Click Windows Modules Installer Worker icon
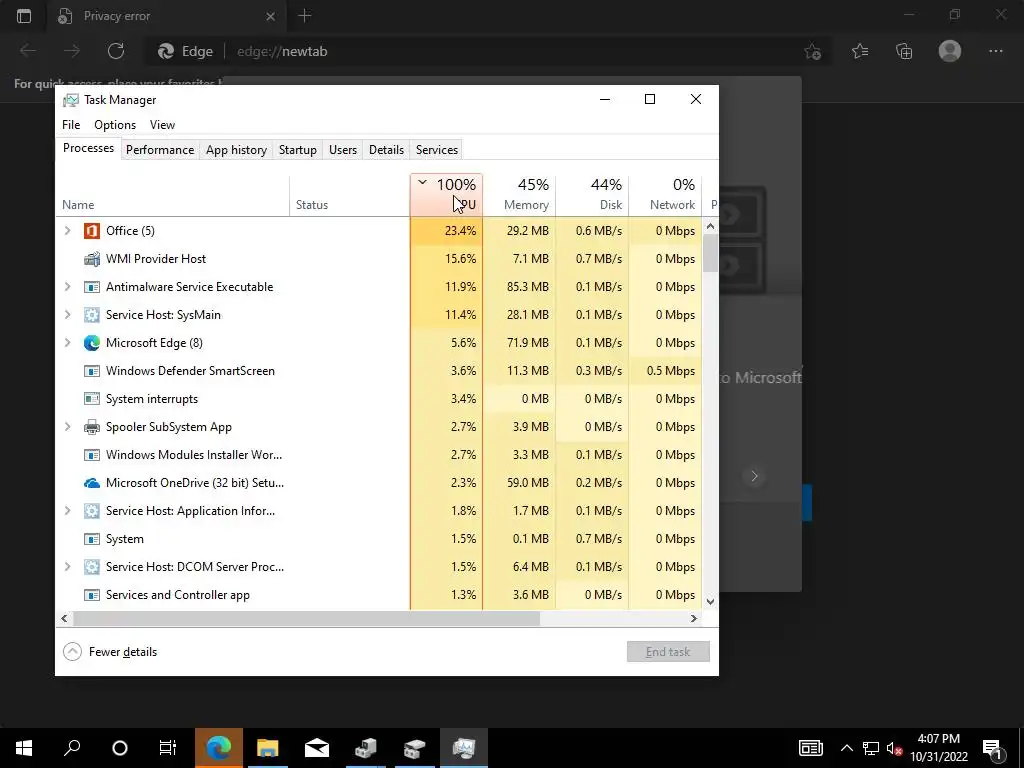The height and width of the screenshot is (768, 1024). [91, 455]
